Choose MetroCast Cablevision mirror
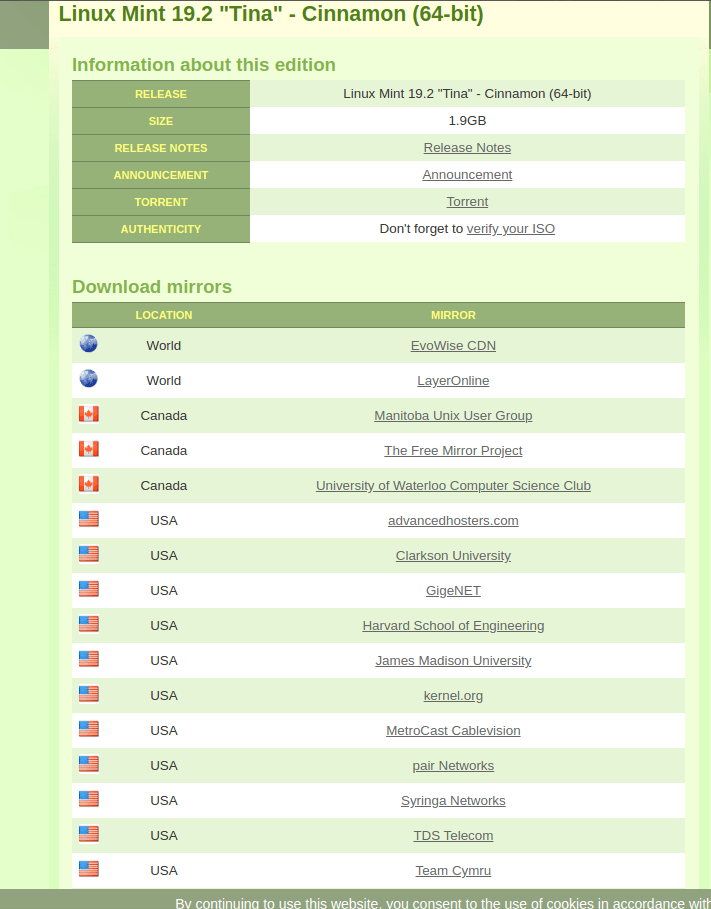This screenshot has height=909, width=711. coord(453,730)
